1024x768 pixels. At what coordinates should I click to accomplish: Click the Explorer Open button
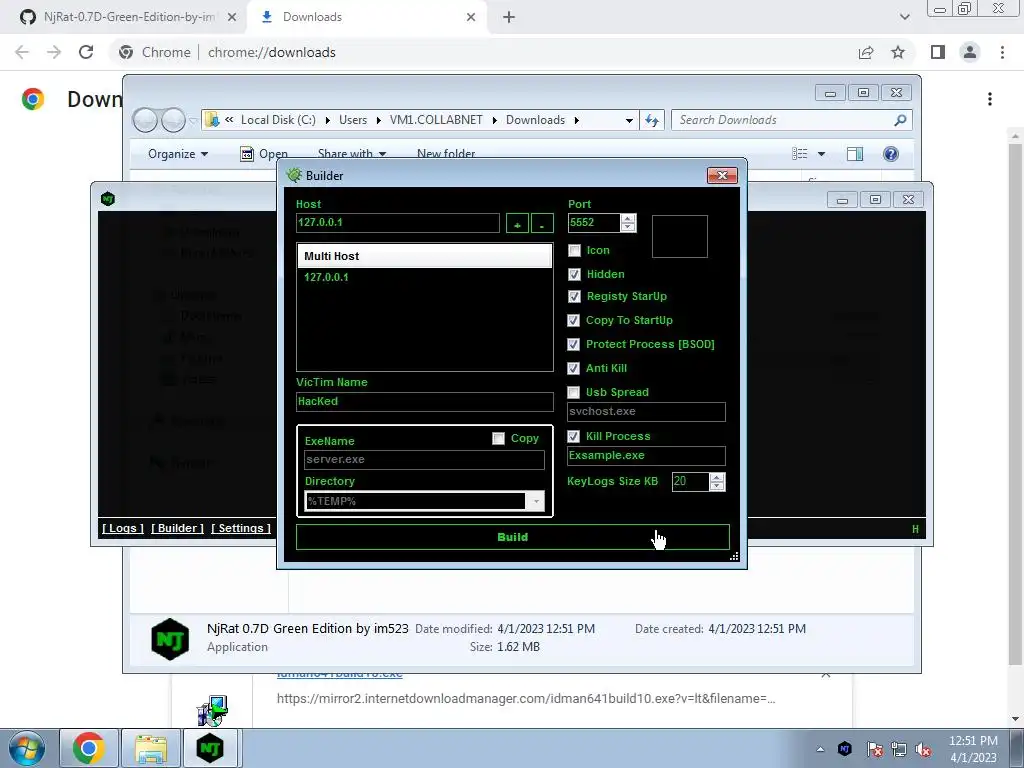pyautogui.click(x=264, y=154)
